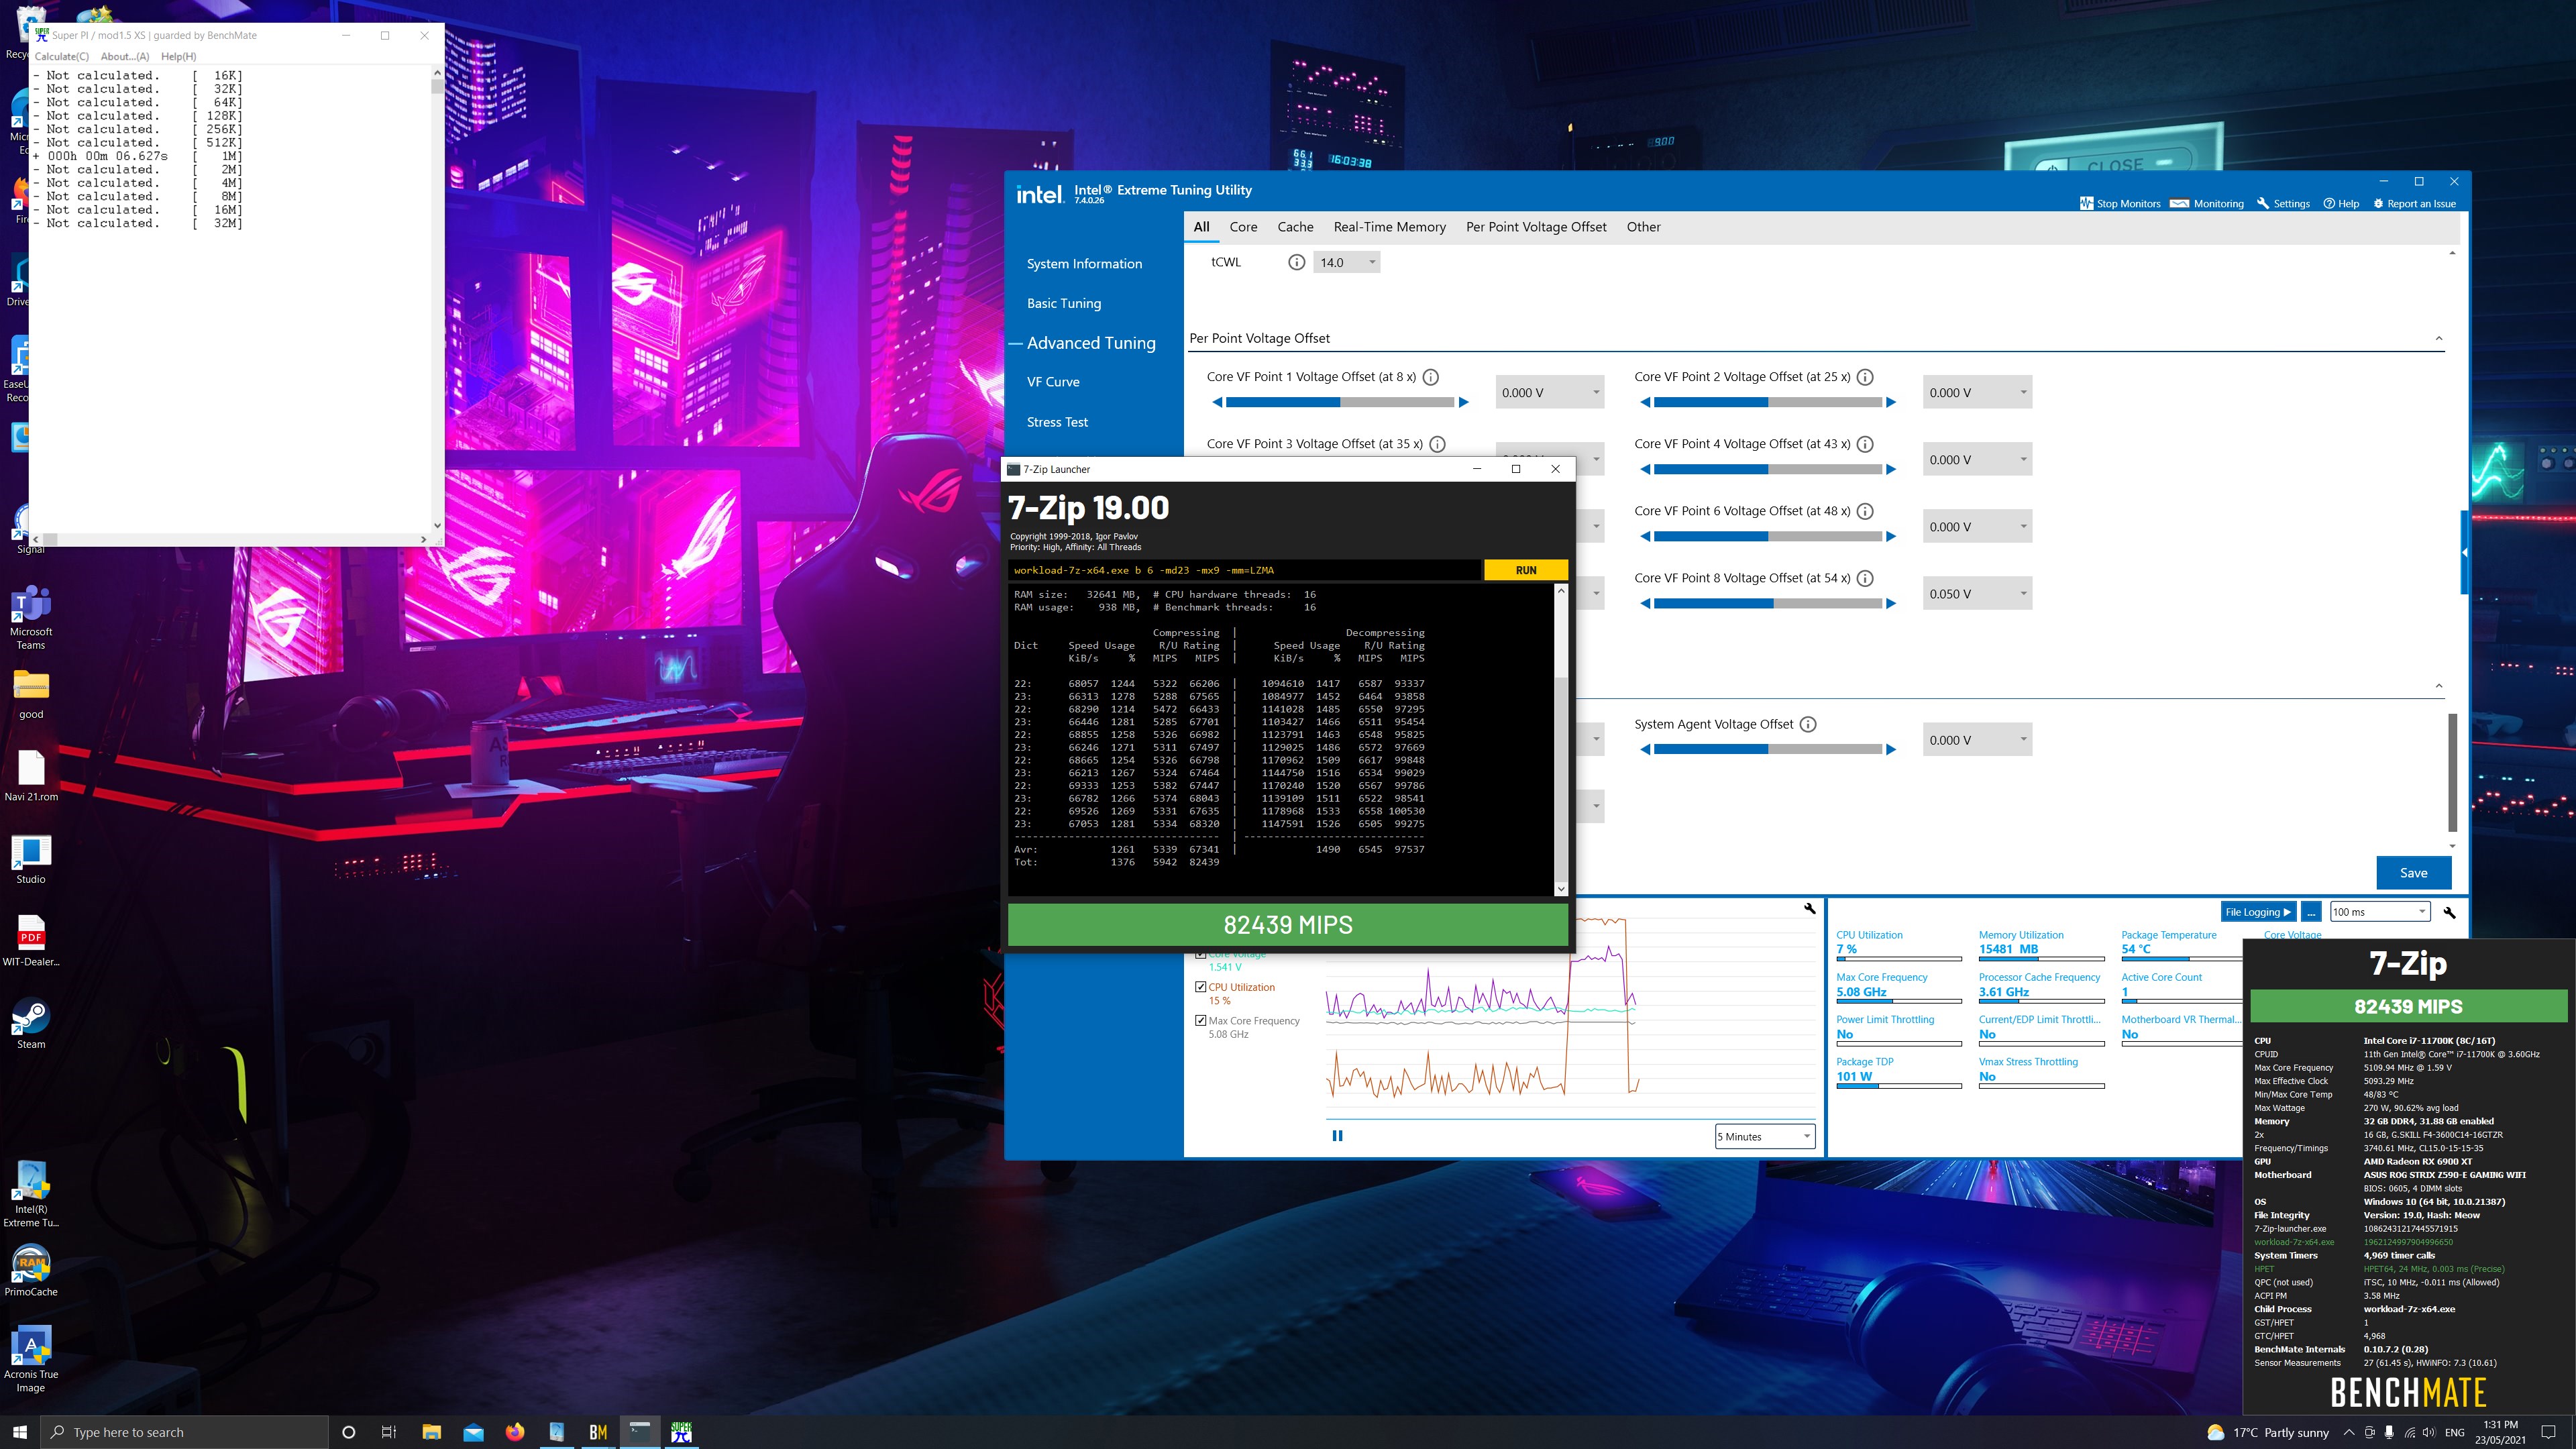Toggle Max Core Frequency graph checkbox
2576x1449 pixels.
pos(1200,1020)
